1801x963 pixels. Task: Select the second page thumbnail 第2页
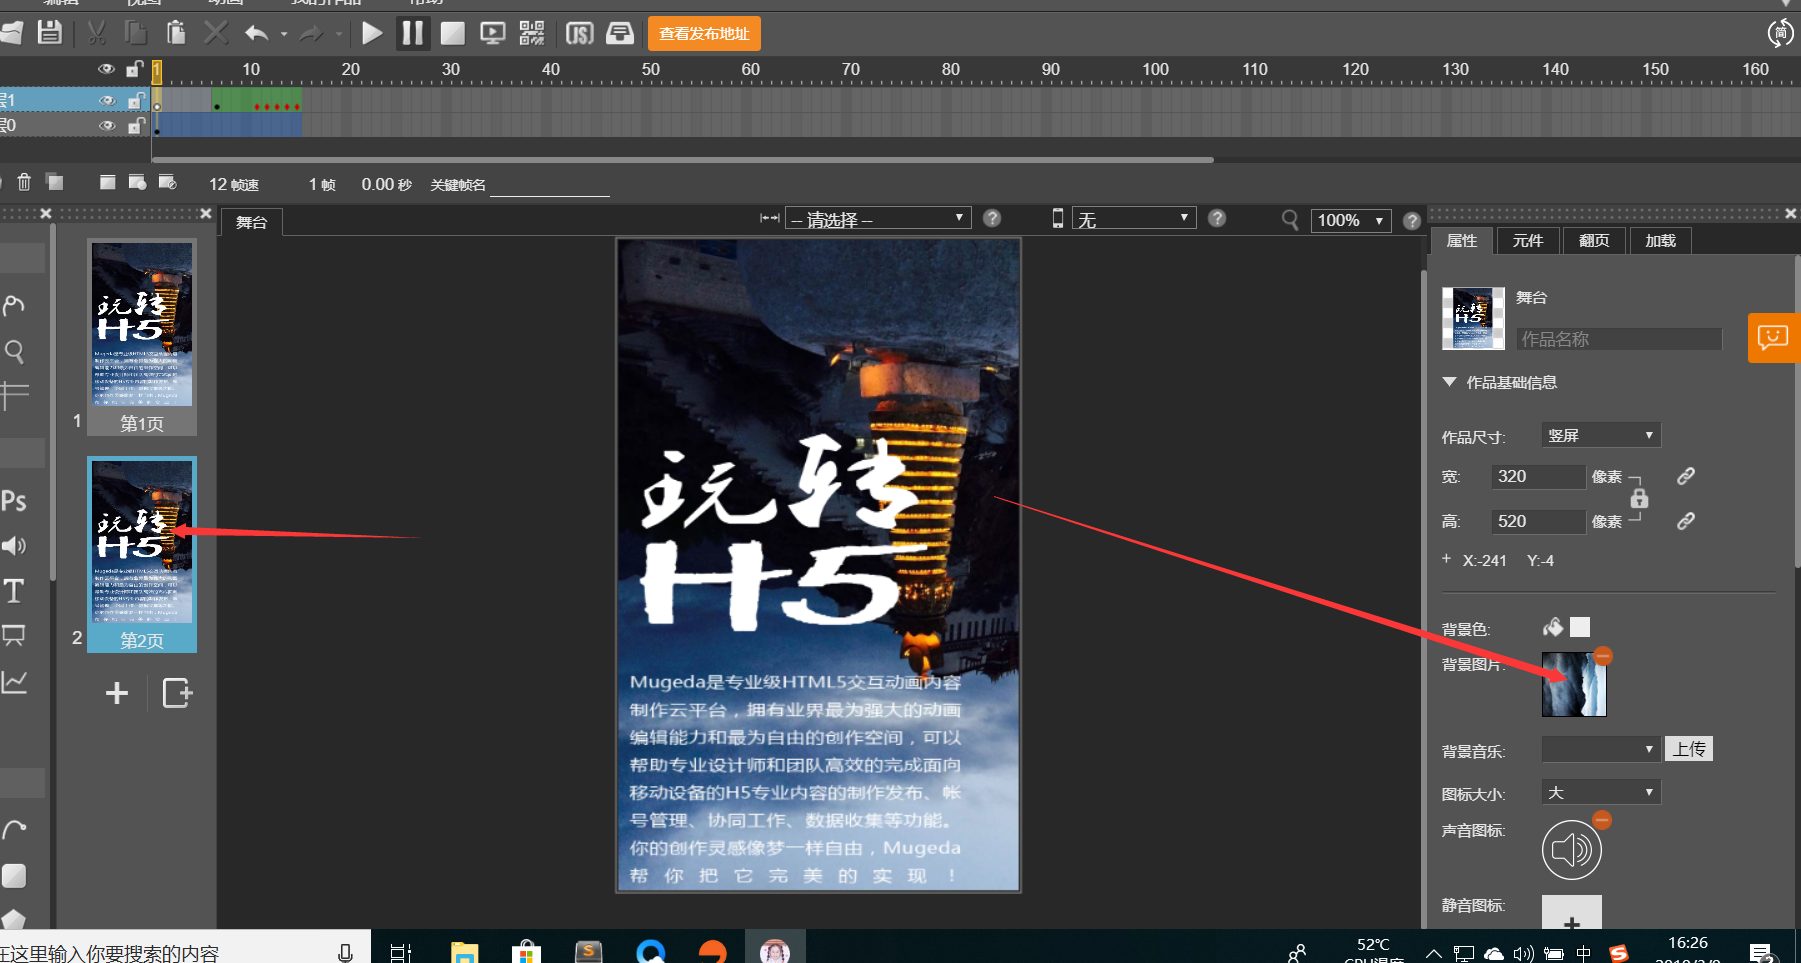point(142,555)
